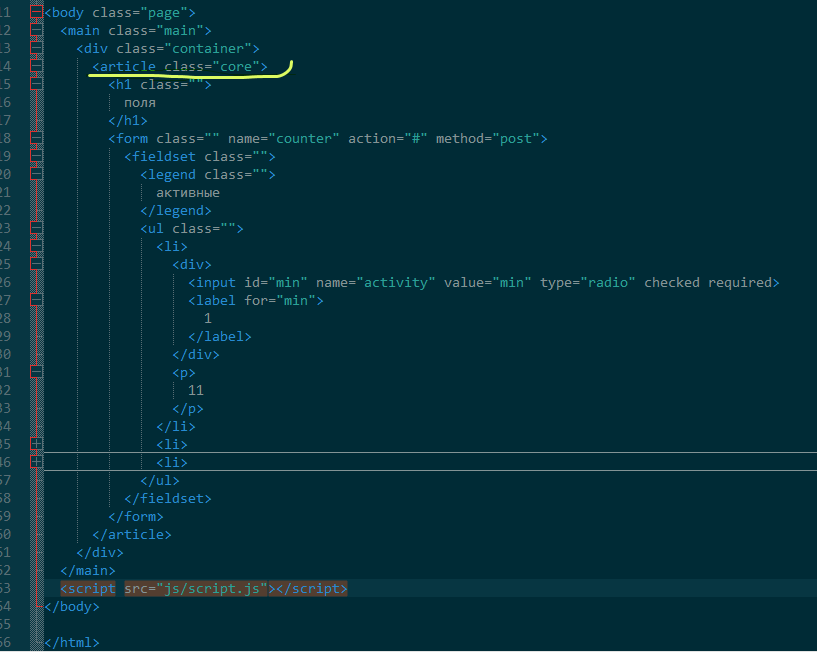Click the text 'поля' inside h1
Image resolution: width=817 pixels, height=652 pixels.
click(x=140, y=103)
